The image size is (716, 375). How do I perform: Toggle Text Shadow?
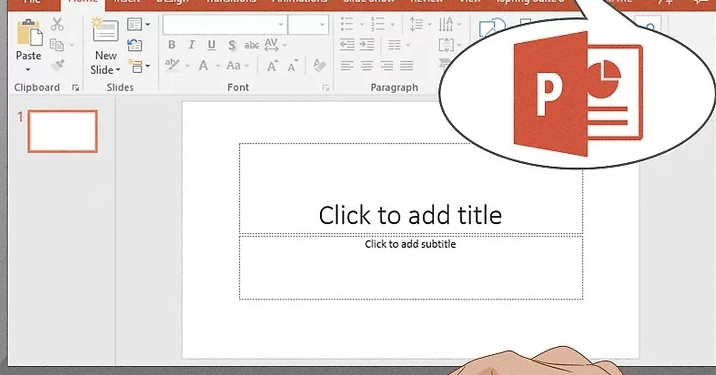[232, 45]
